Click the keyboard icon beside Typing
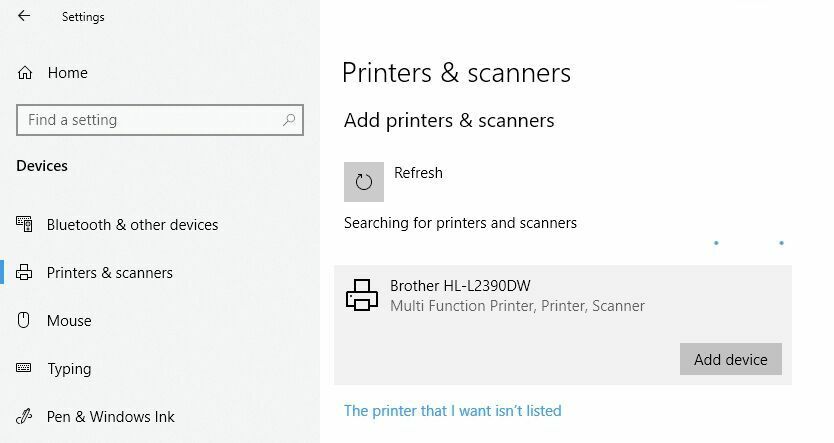This screenshot has width=834, height=443. tap(24, 368)
